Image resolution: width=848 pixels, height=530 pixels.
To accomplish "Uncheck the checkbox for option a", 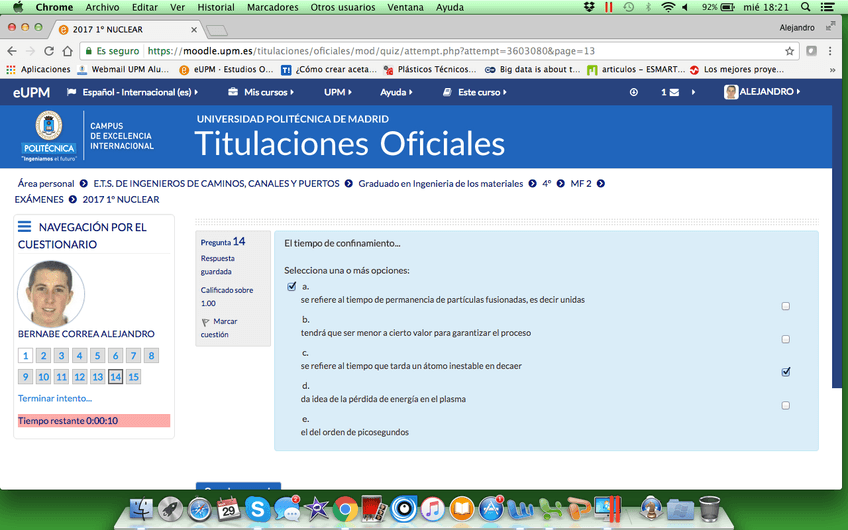I will pyautogui.click(x=292, y=287).
